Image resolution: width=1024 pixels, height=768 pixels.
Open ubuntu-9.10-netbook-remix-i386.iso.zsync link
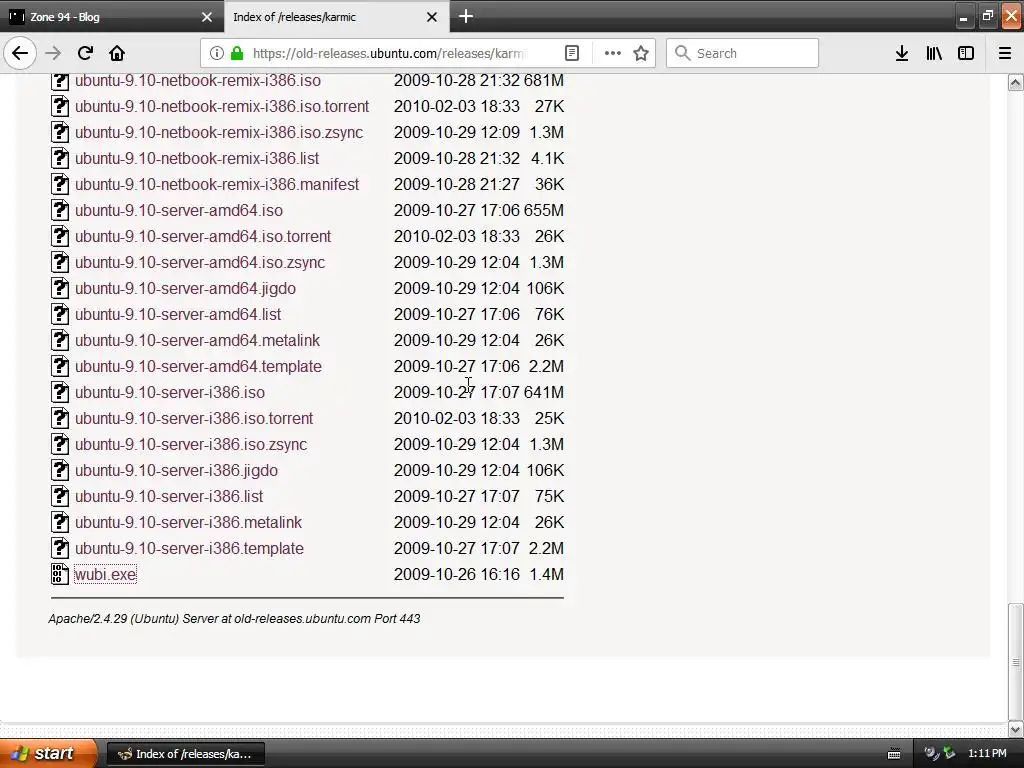click(219, 132)
